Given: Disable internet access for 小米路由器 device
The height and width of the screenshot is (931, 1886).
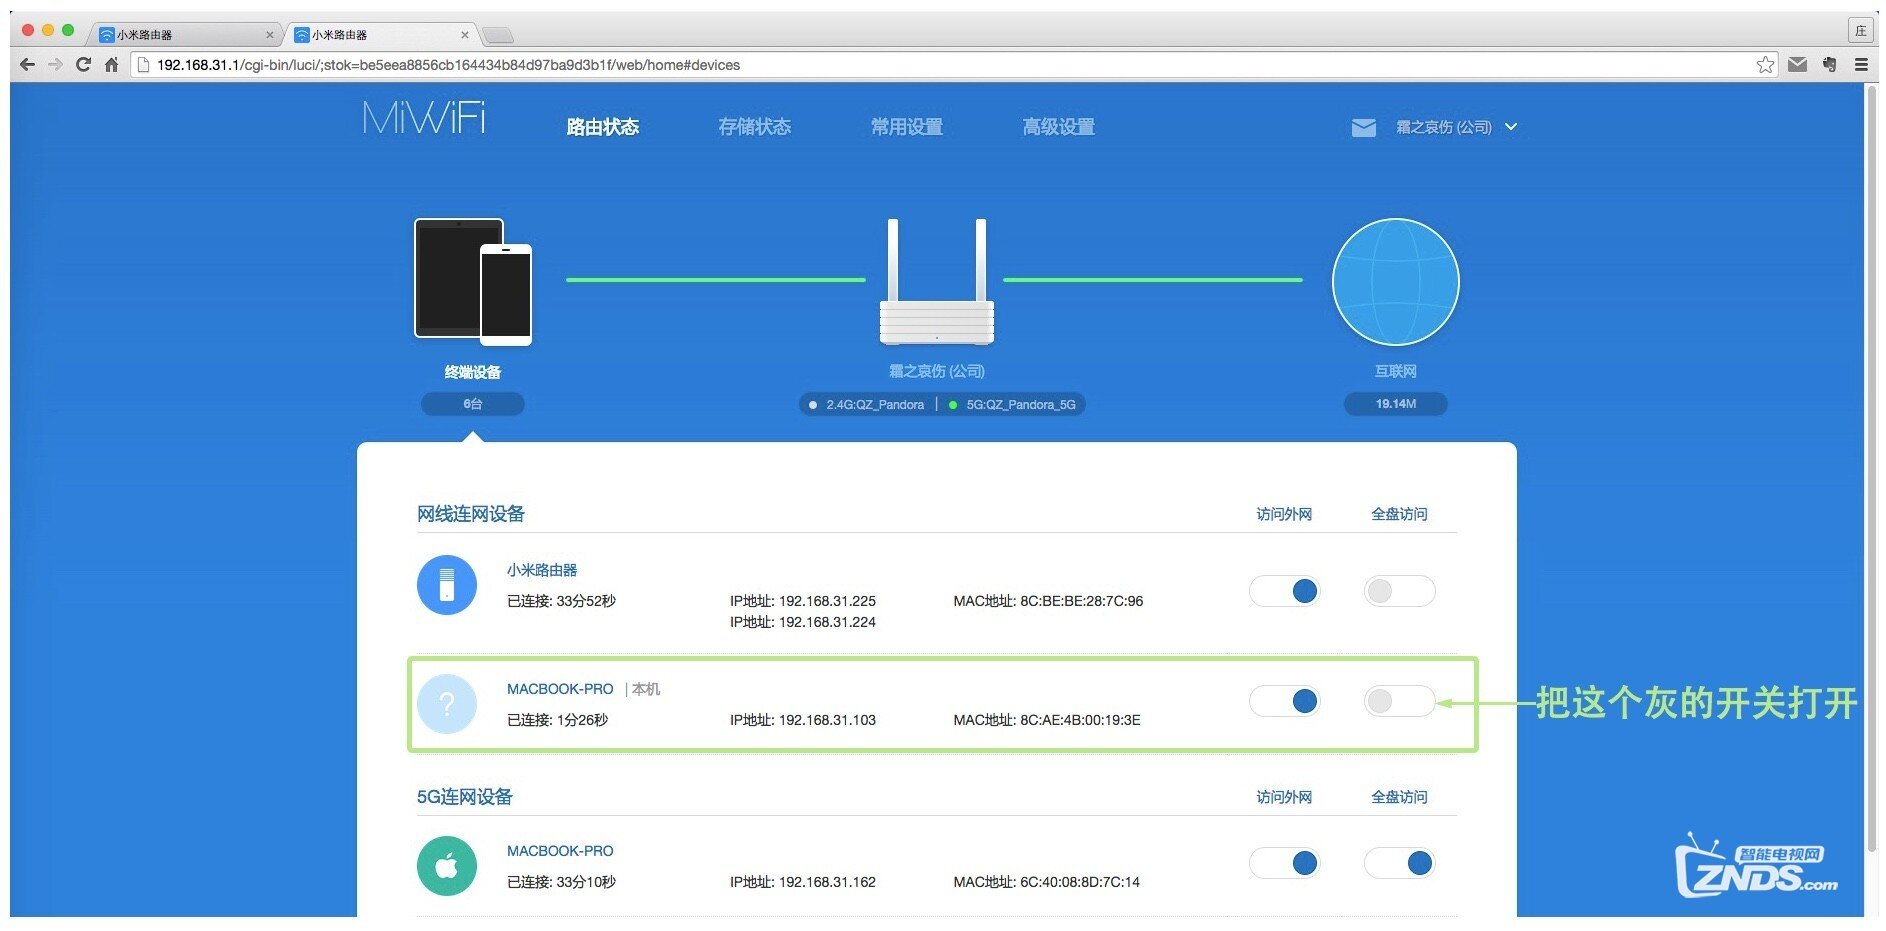Looking at the screenshot, I should point(1285,591).
